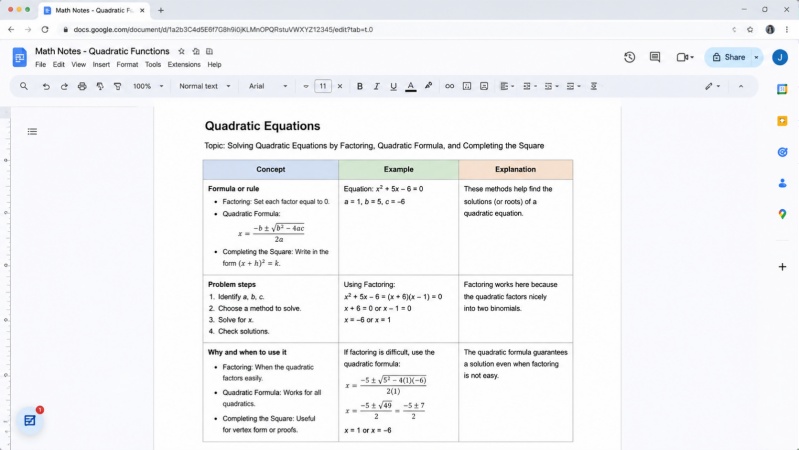This screenshot has height=450, width=799.
Task: Open the Google account avatar J
Action: tap(780, 57)
